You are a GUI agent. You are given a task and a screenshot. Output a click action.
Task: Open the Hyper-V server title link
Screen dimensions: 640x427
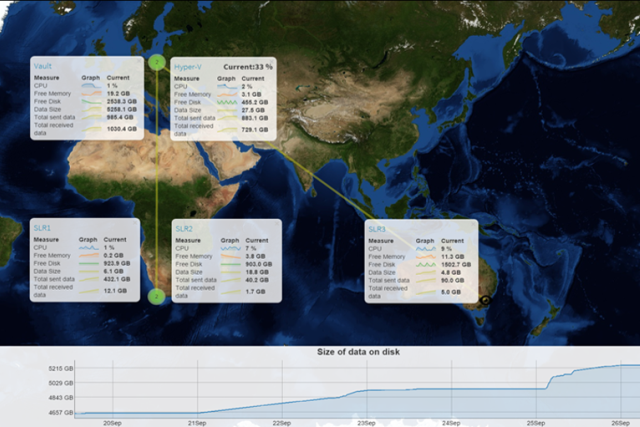tap(187, 66)
